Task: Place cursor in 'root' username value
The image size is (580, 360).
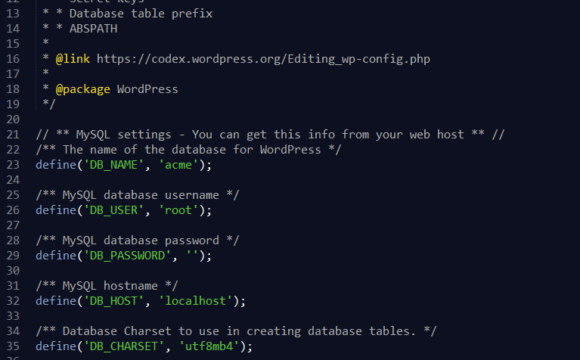Action: tap(178, 210)
